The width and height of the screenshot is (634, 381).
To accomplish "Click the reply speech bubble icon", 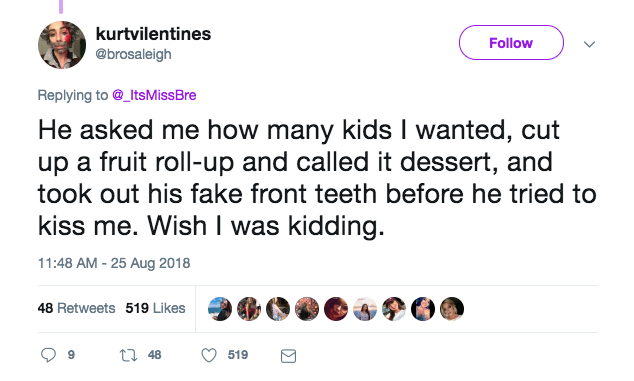I will [49, 355].
